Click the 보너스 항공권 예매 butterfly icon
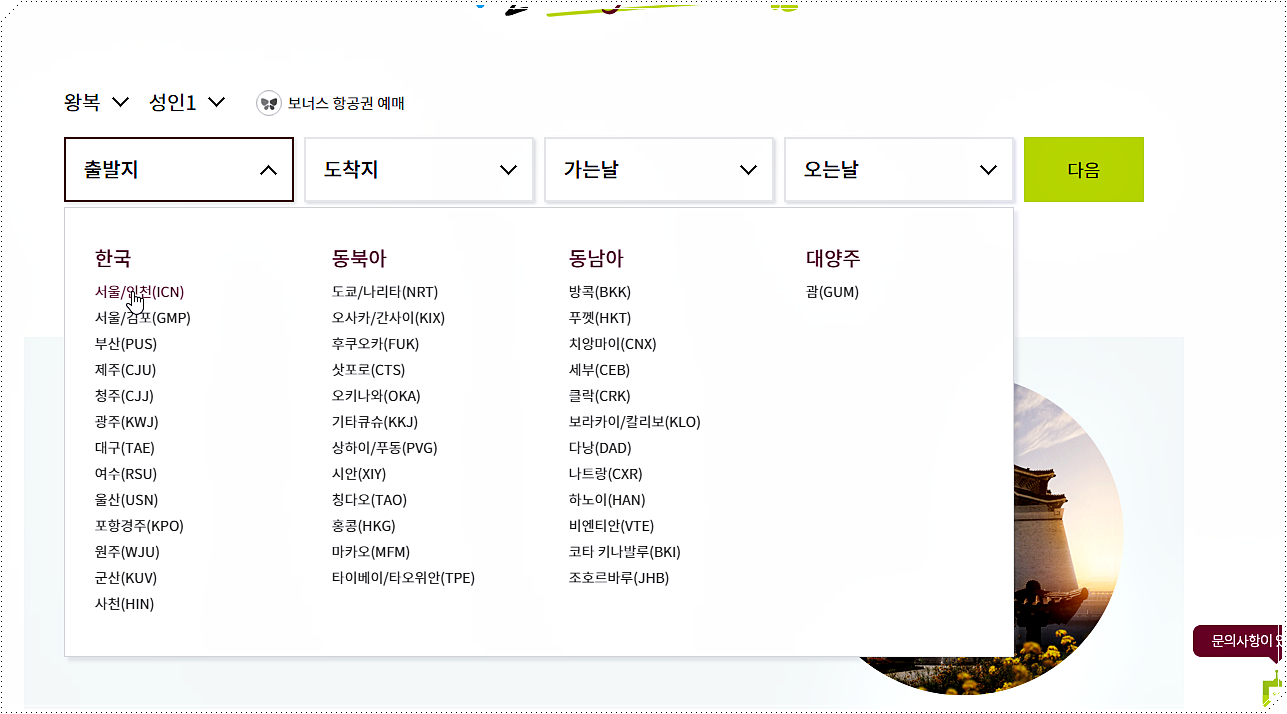The width and height of the screenshot is (1287, 714). tap(268, 102)
